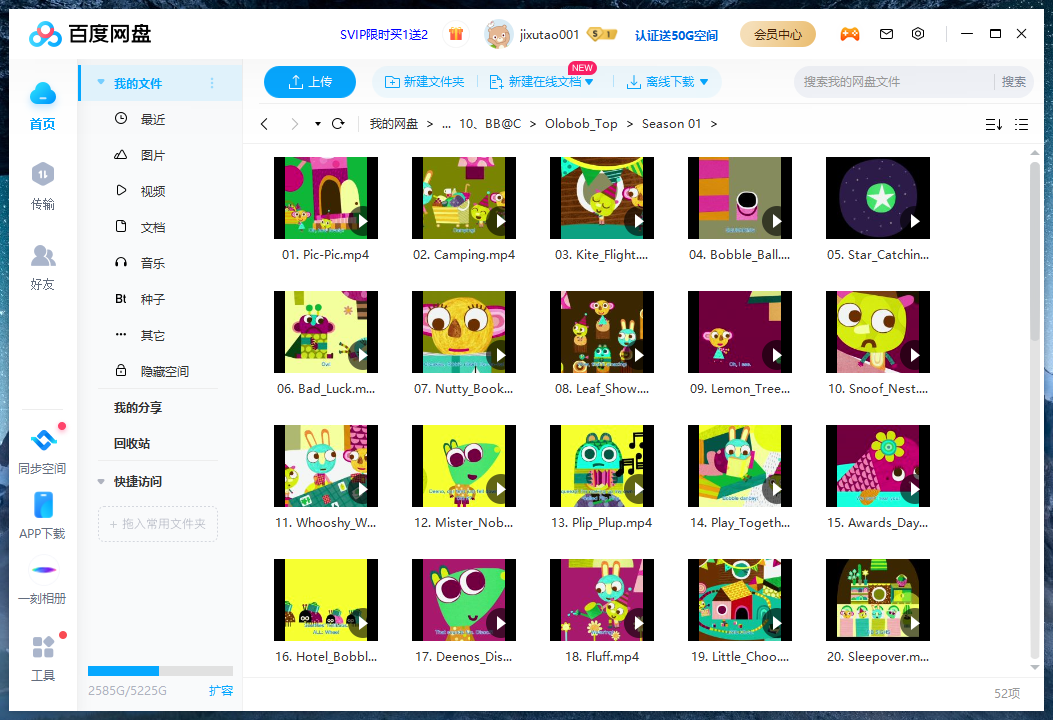The width and height of the screenshot is (1053, 720).
Task: Open navigation history dropdown arrow
Action: point(318,124)
